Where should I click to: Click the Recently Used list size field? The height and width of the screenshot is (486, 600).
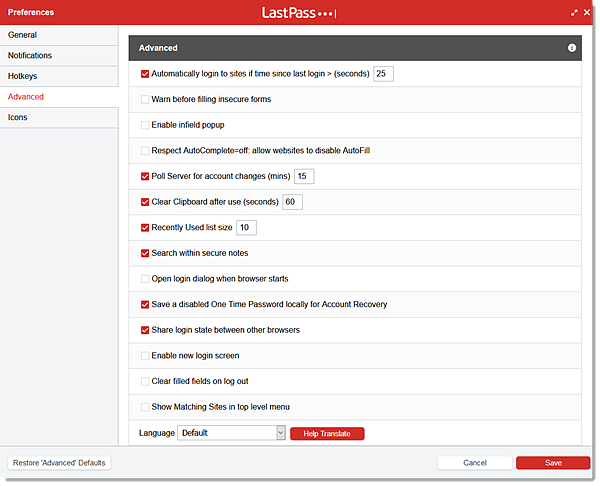pos(246,228)
